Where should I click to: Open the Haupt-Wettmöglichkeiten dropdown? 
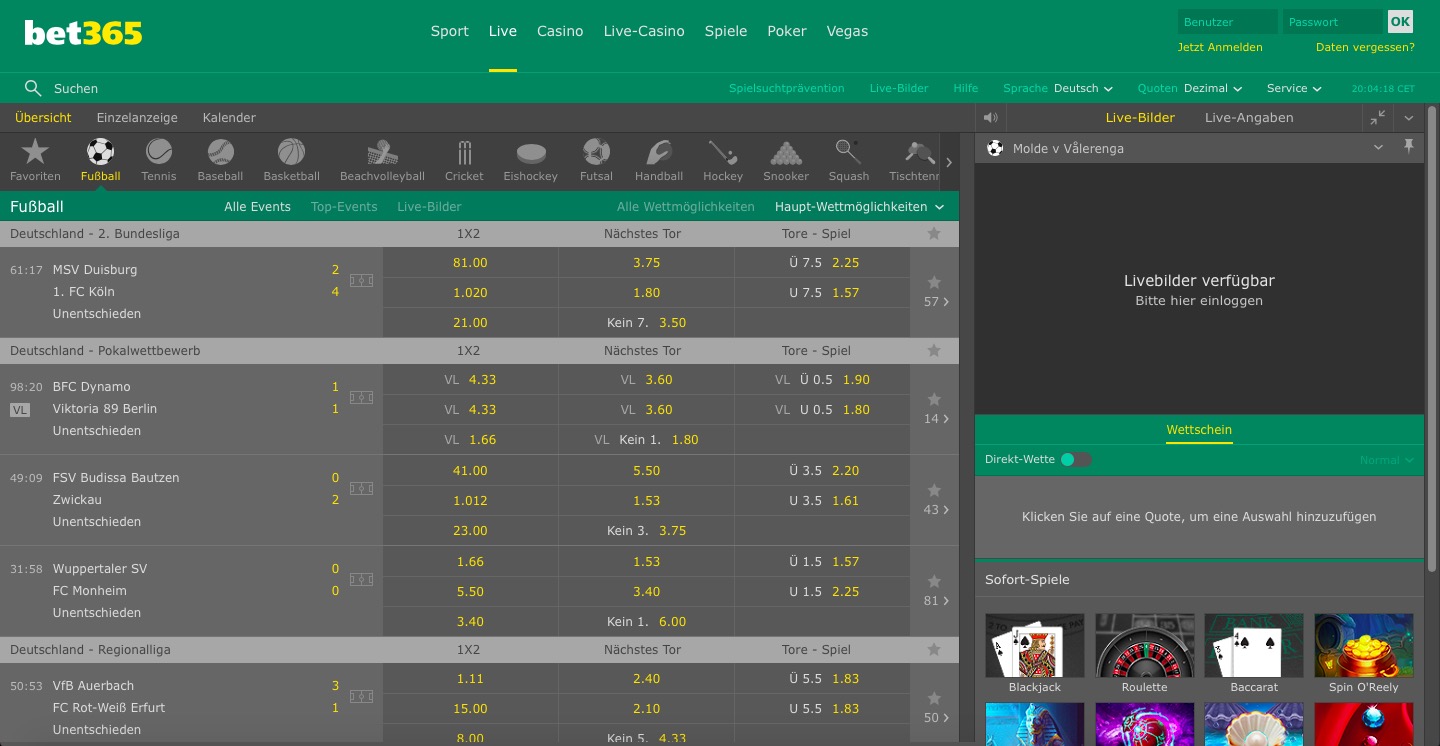860,207
